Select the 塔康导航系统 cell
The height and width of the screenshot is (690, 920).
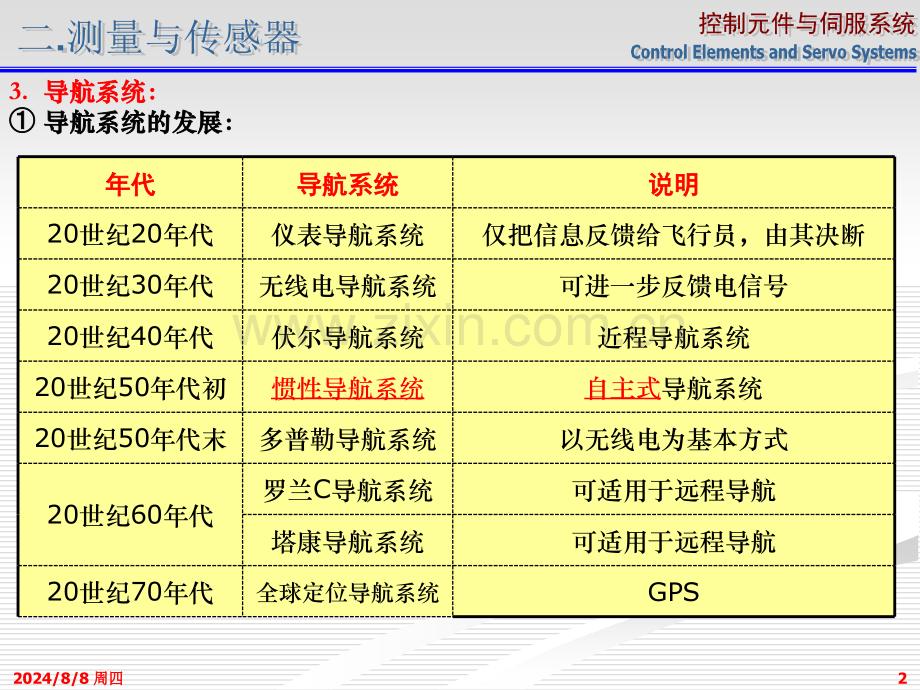click(x=347, y=541)
